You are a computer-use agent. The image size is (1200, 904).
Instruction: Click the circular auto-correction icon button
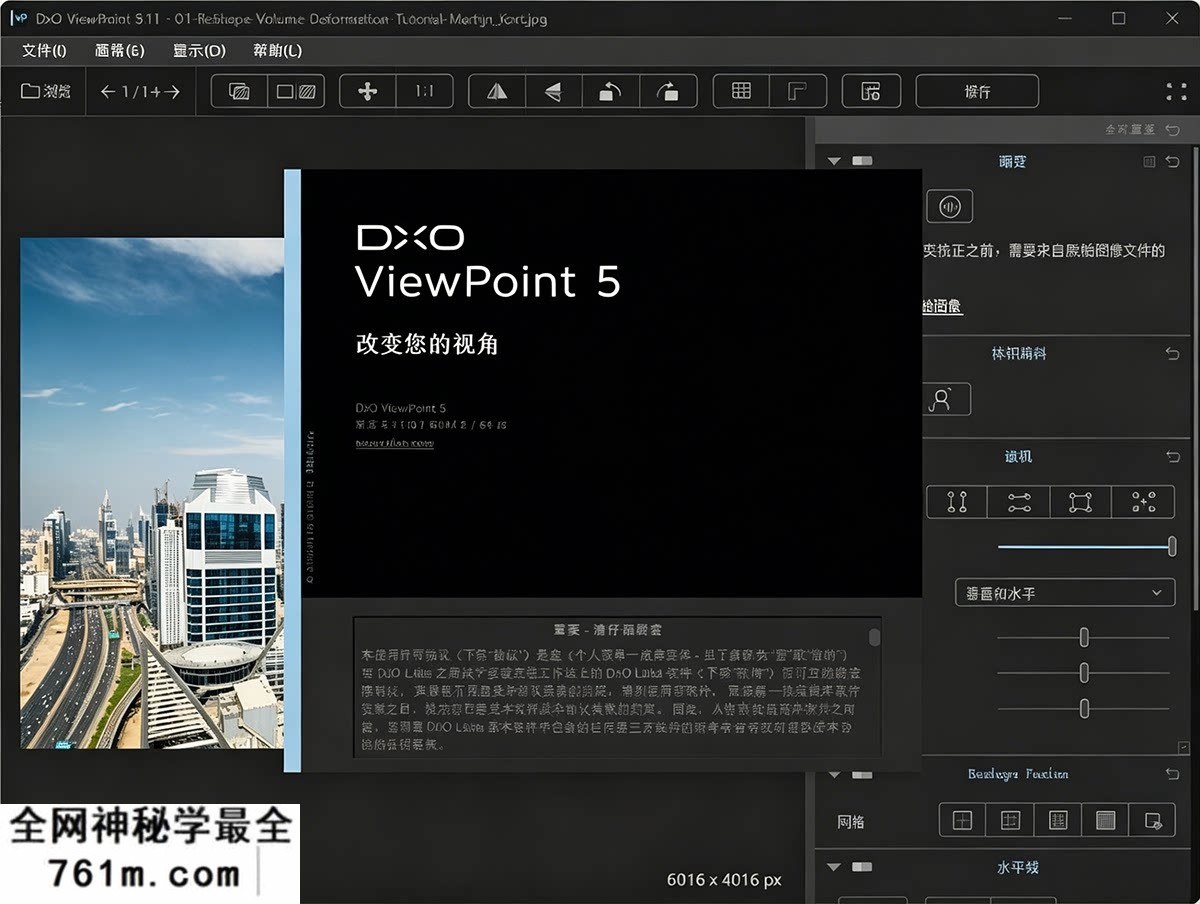click(949, 206)
